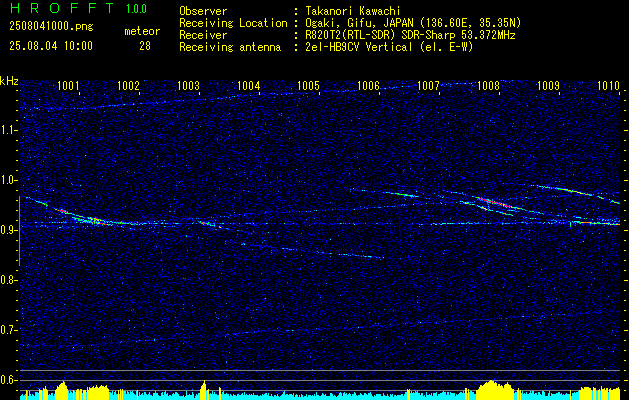Click the 2el-HB9CV Vertical antenna text
The height and width of the screenshot is (400, 629).
pos(390,47)
